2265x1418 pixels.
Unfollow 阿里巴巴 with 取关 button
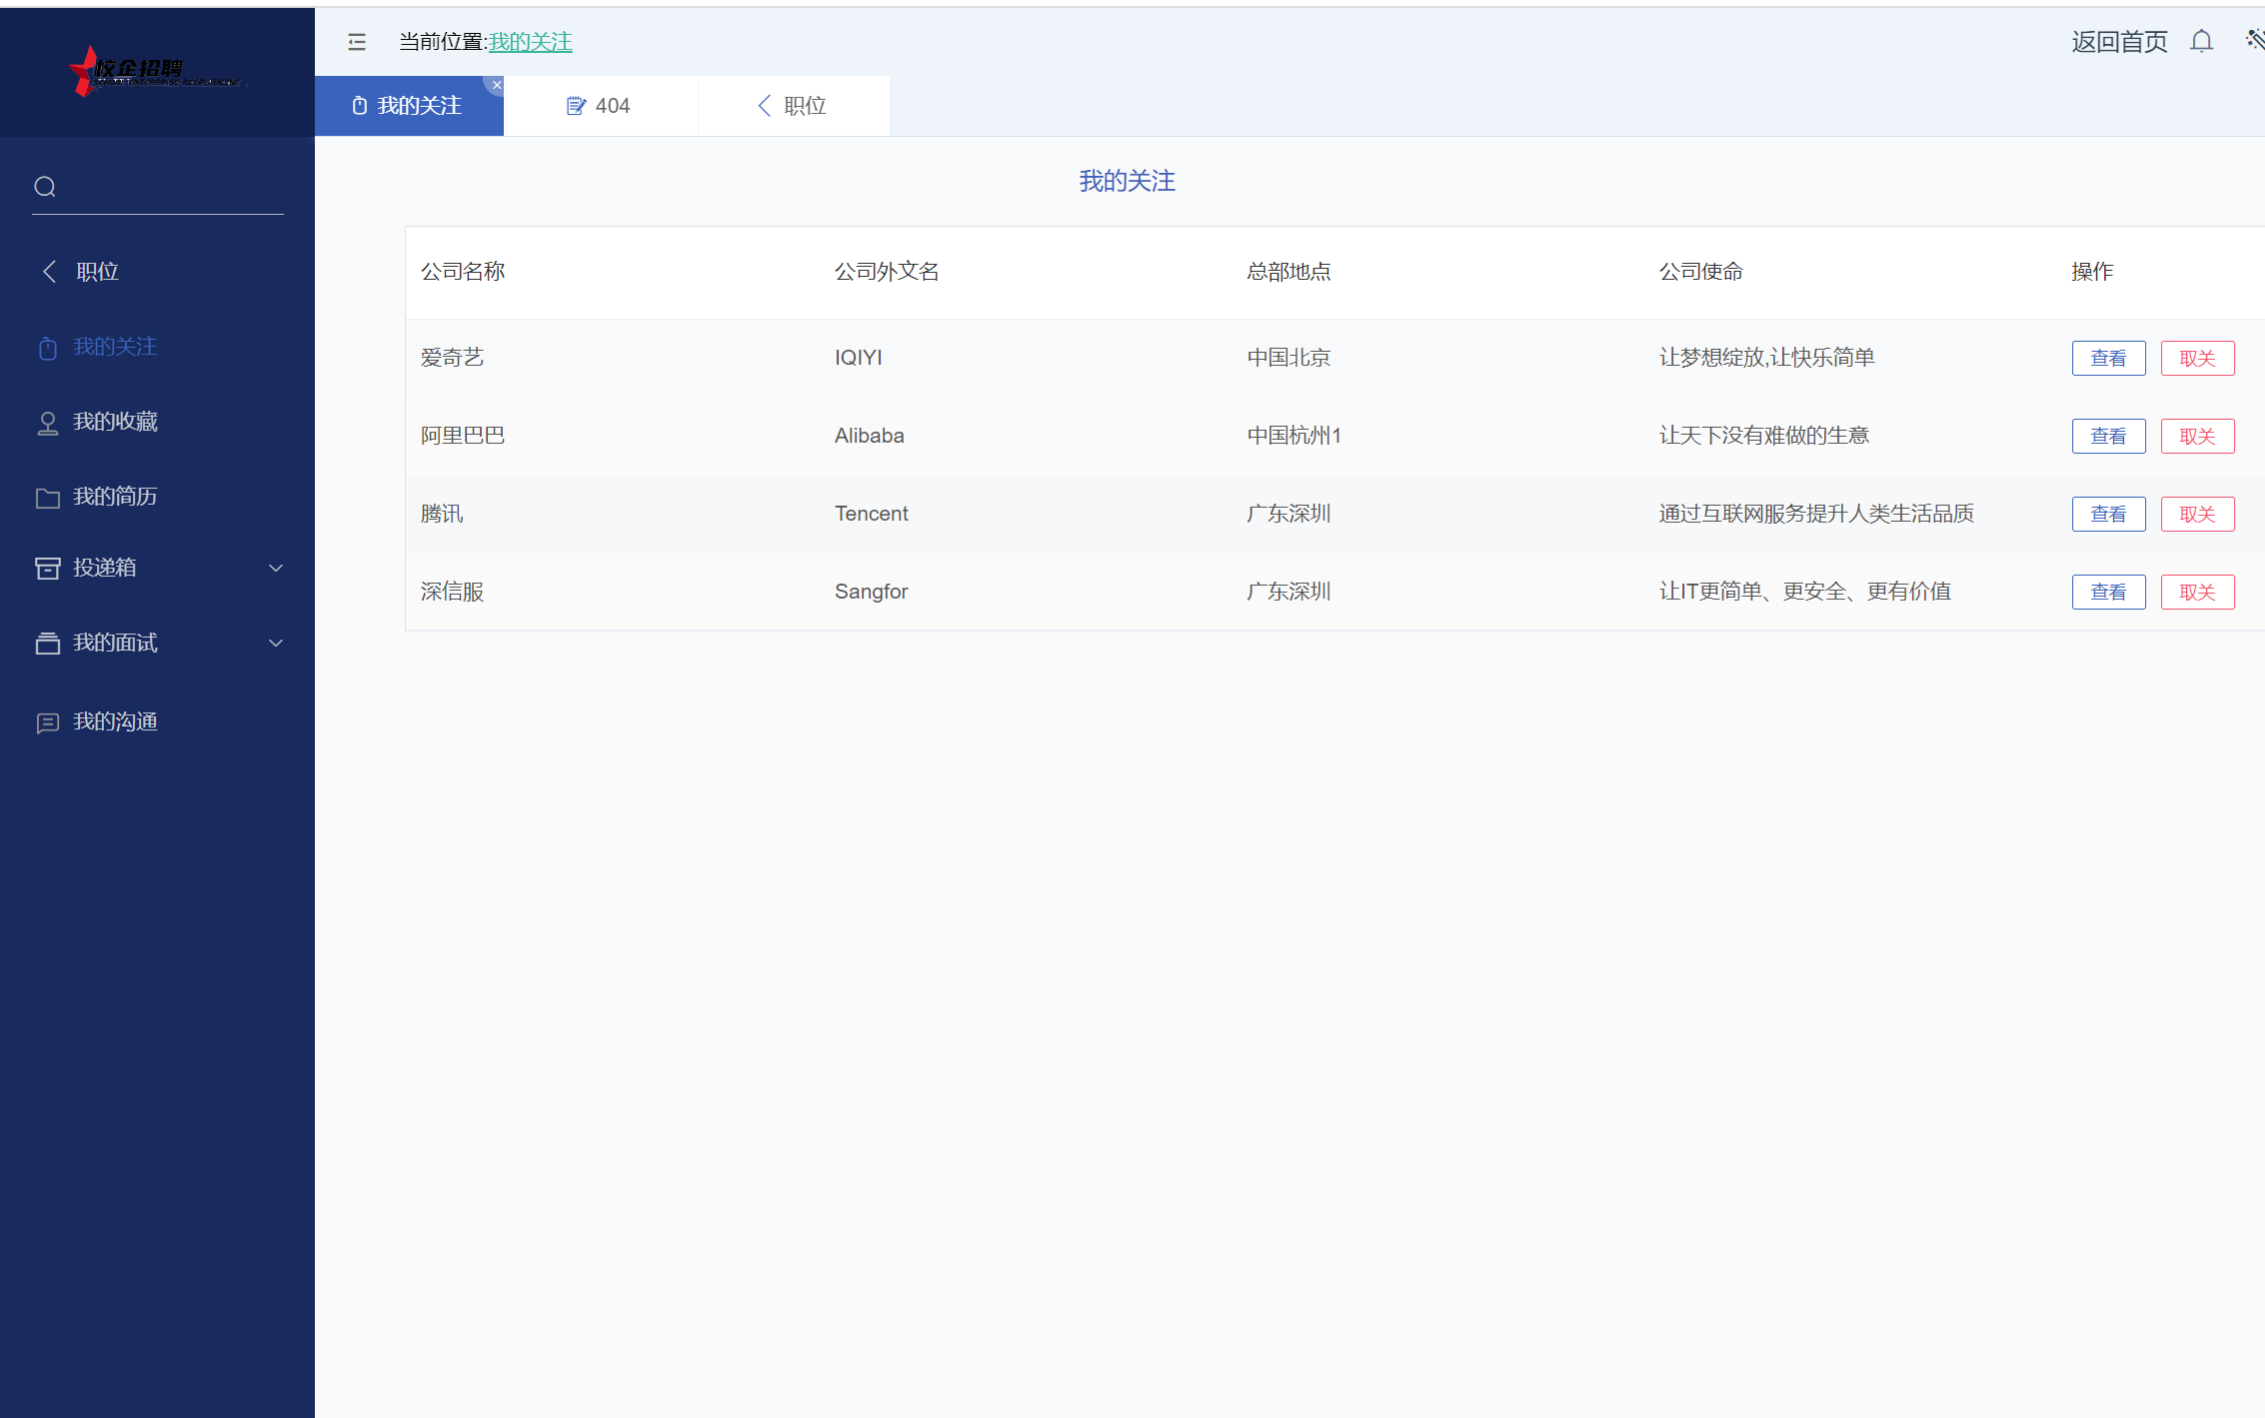pos(2196,436)
